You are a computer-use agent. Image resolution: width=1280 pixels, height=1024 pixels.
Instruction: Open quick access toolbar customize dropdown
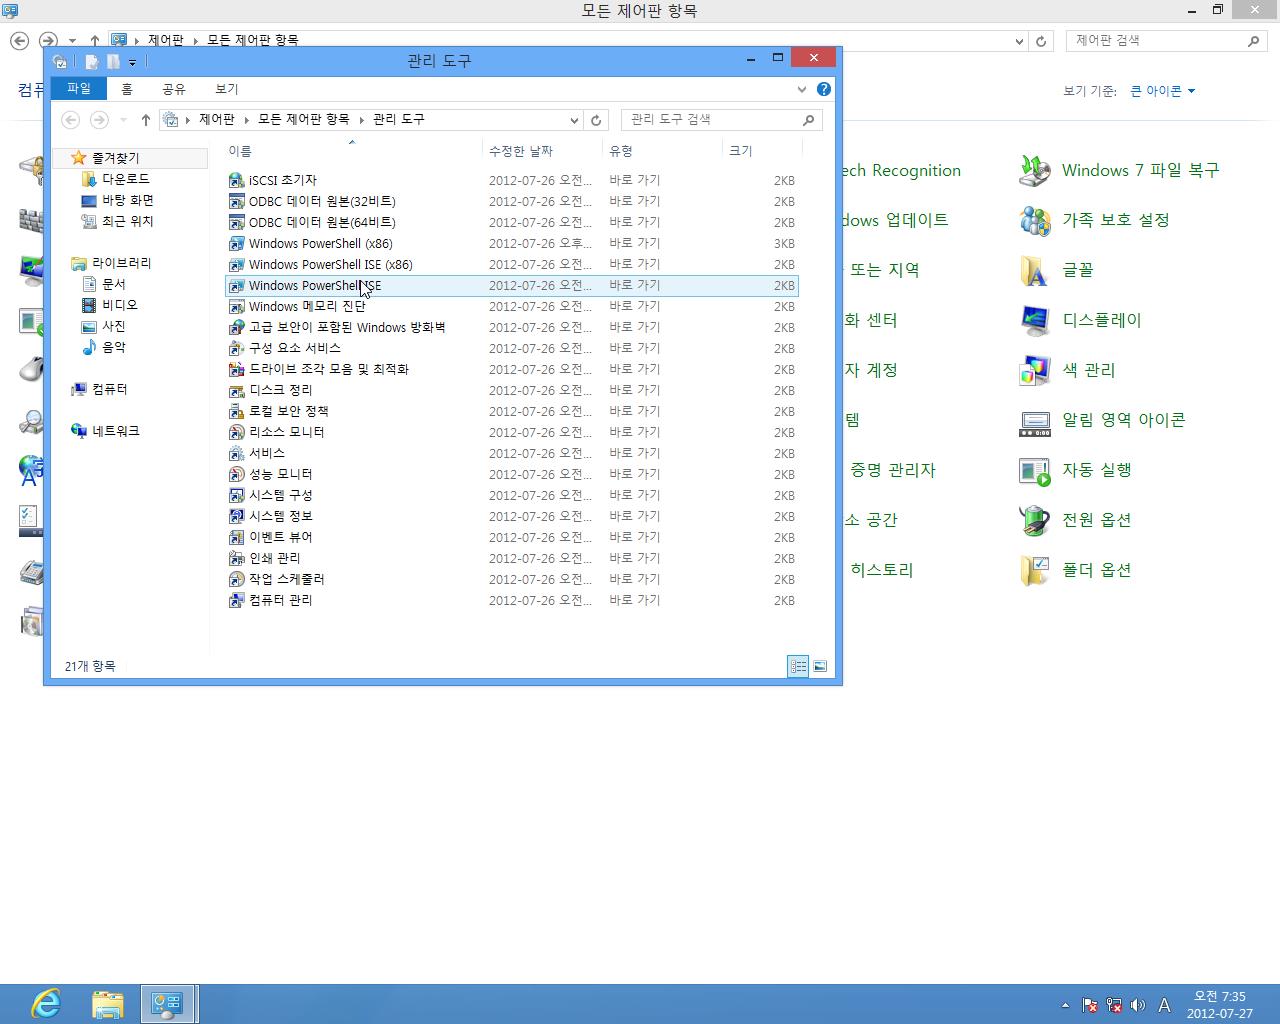[x=132, y=62]
